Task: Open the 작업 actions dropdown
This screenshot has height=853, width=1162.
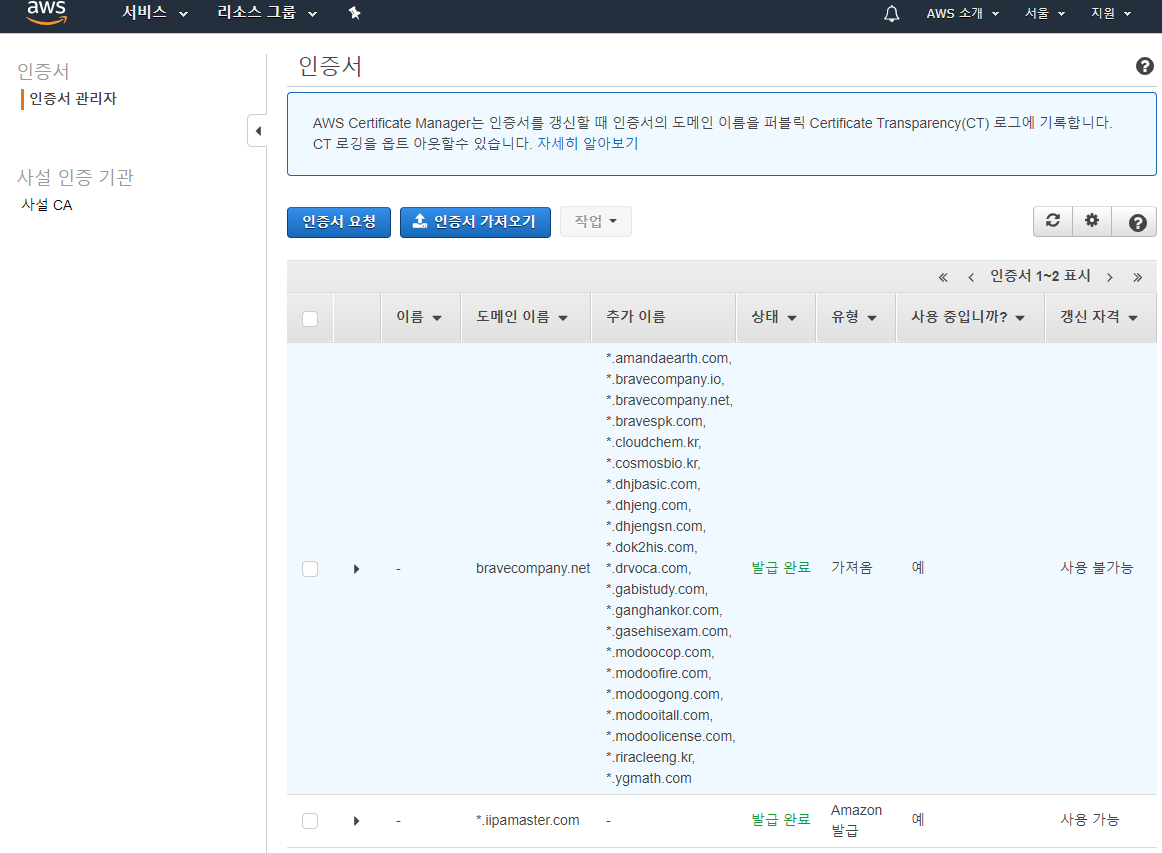Action: (595, 221)
